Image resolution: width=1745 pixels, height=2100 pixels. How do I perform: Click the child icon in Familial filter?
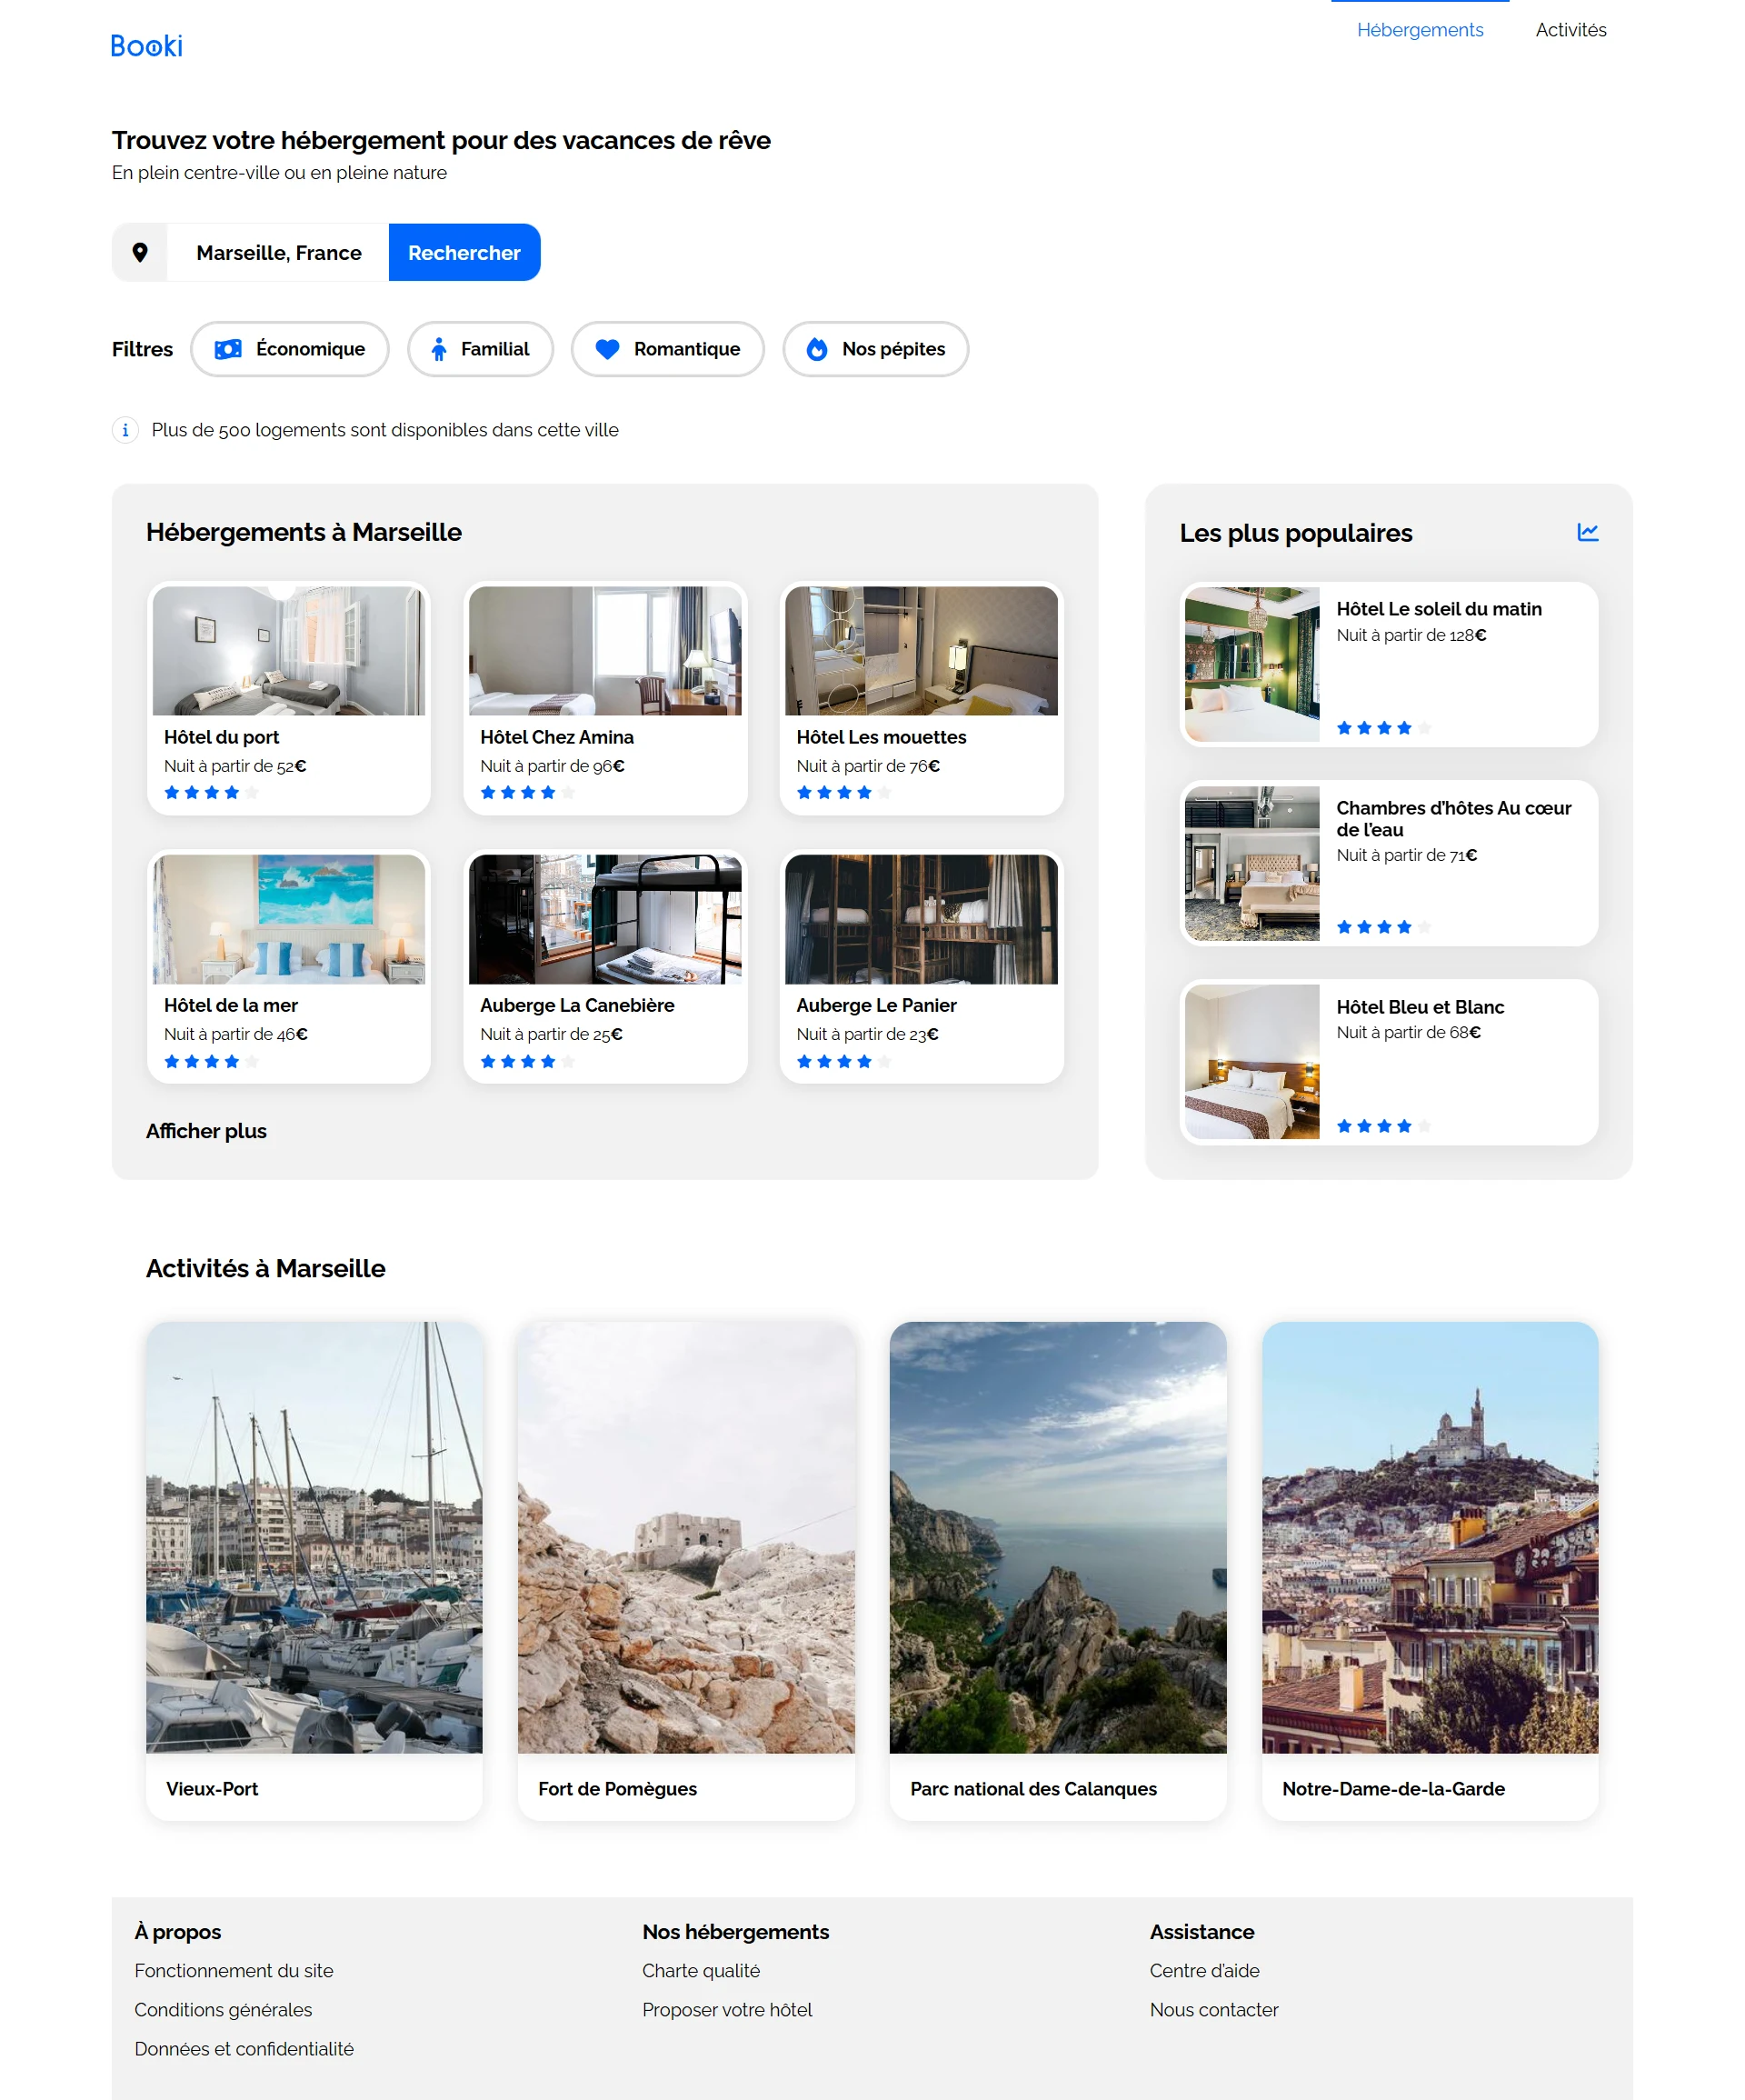(438, 349)
